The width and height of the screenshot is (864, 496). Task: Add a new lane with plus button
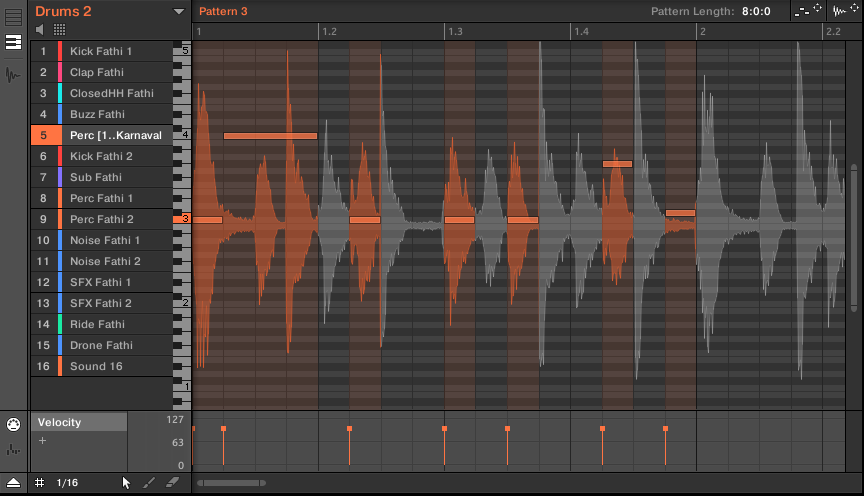tap(42, 441)
